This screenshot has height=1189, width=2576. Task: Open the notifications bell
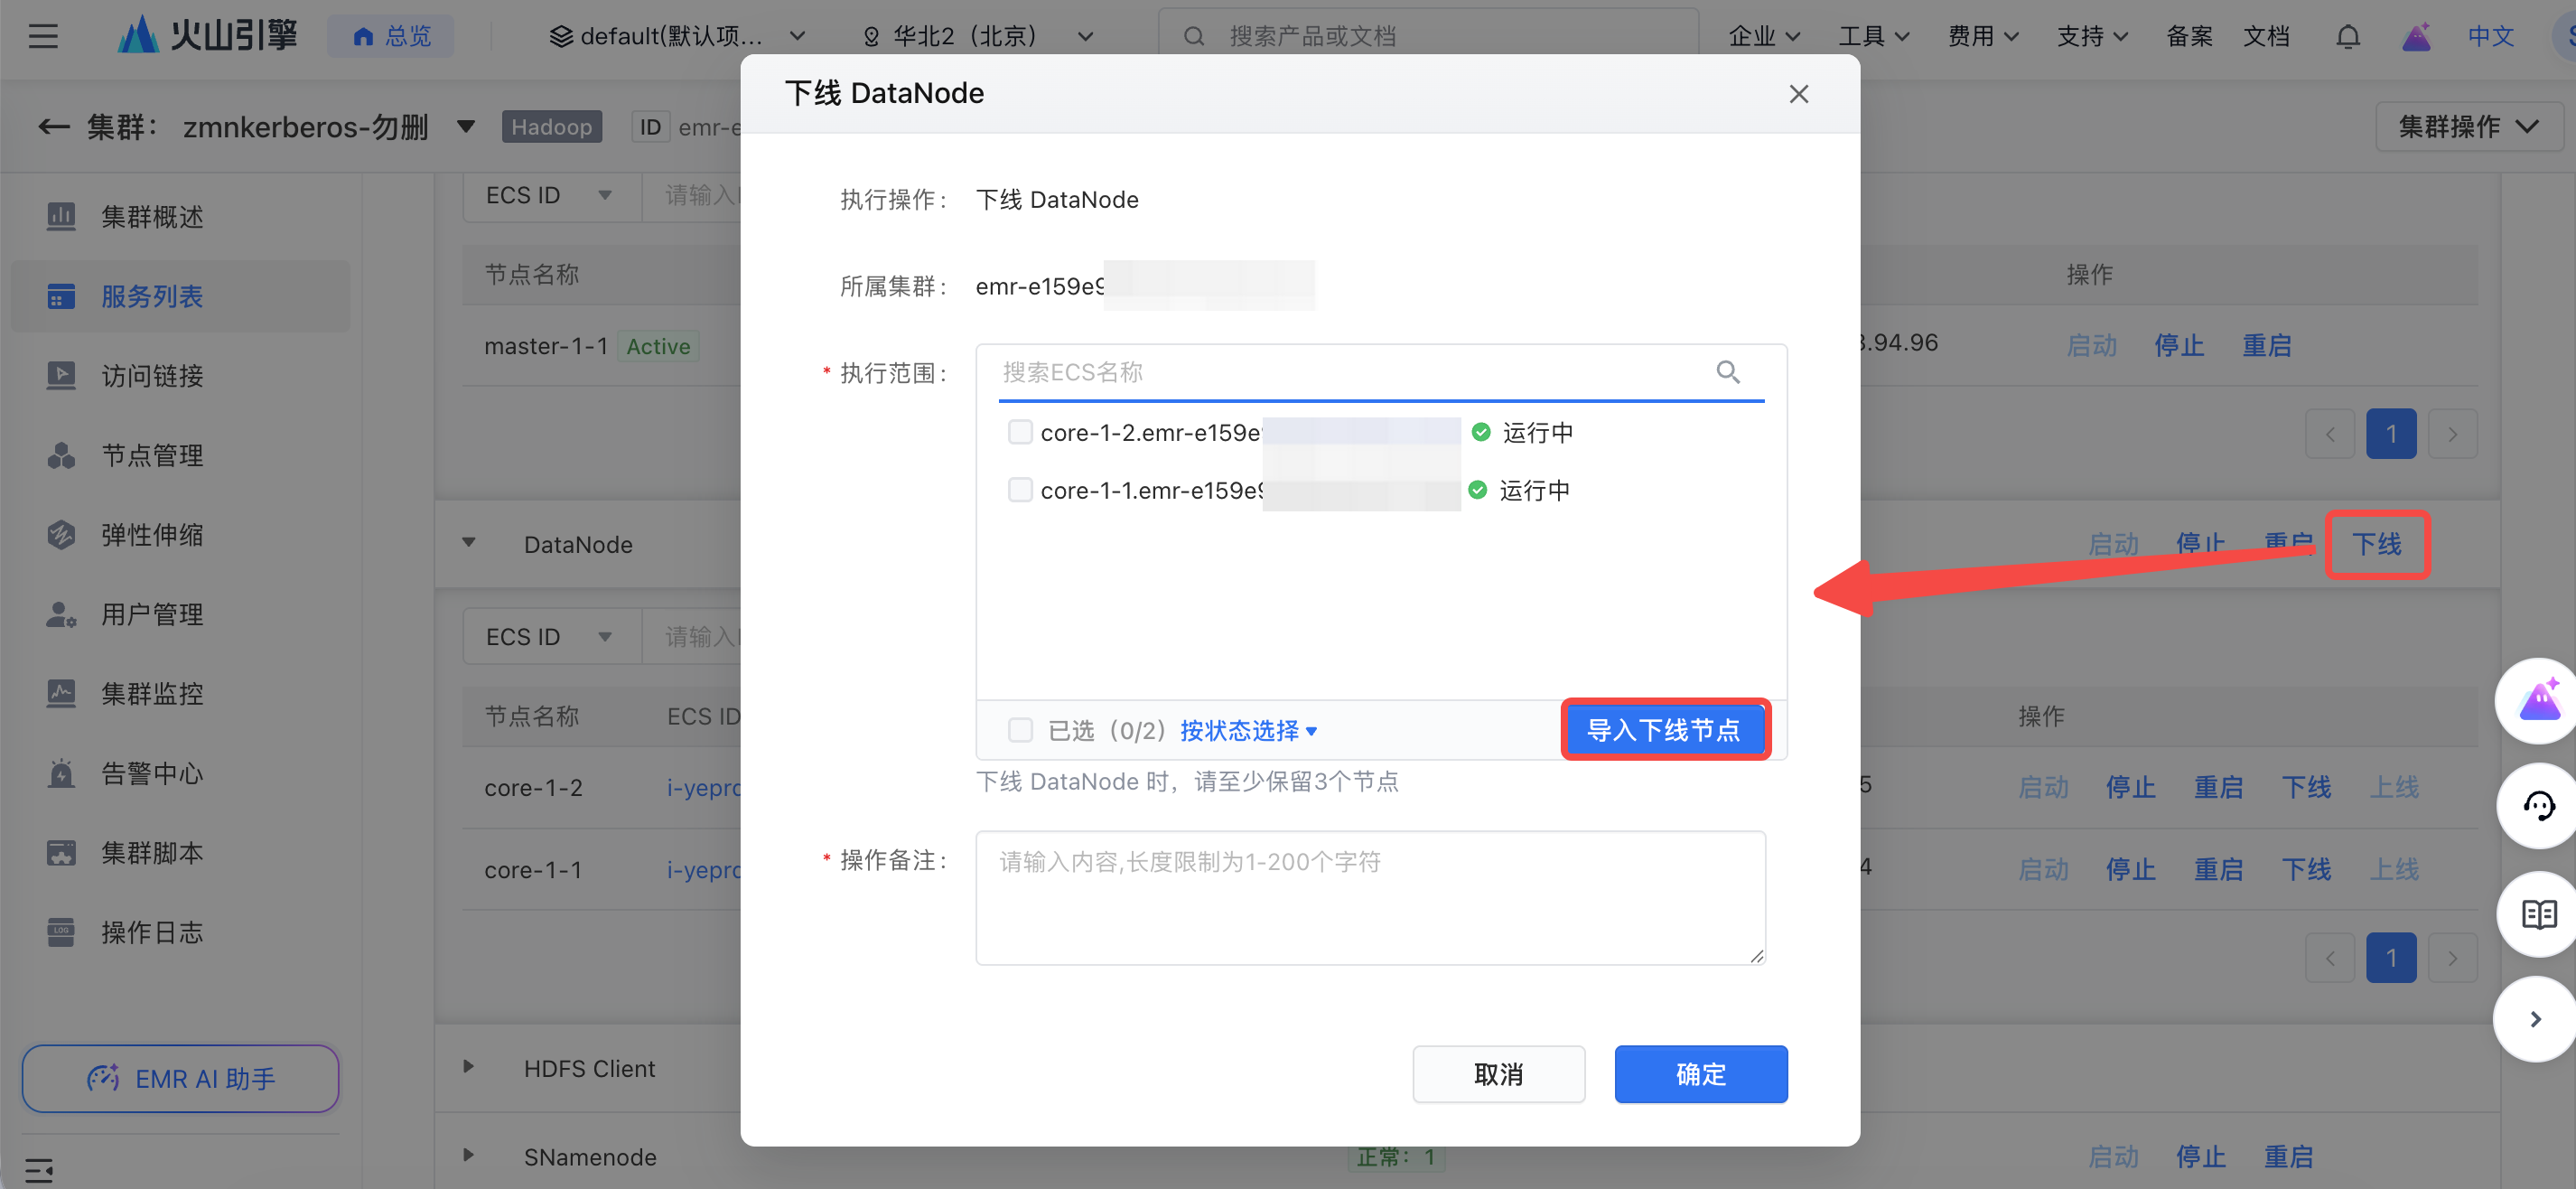click(2347, 37)
